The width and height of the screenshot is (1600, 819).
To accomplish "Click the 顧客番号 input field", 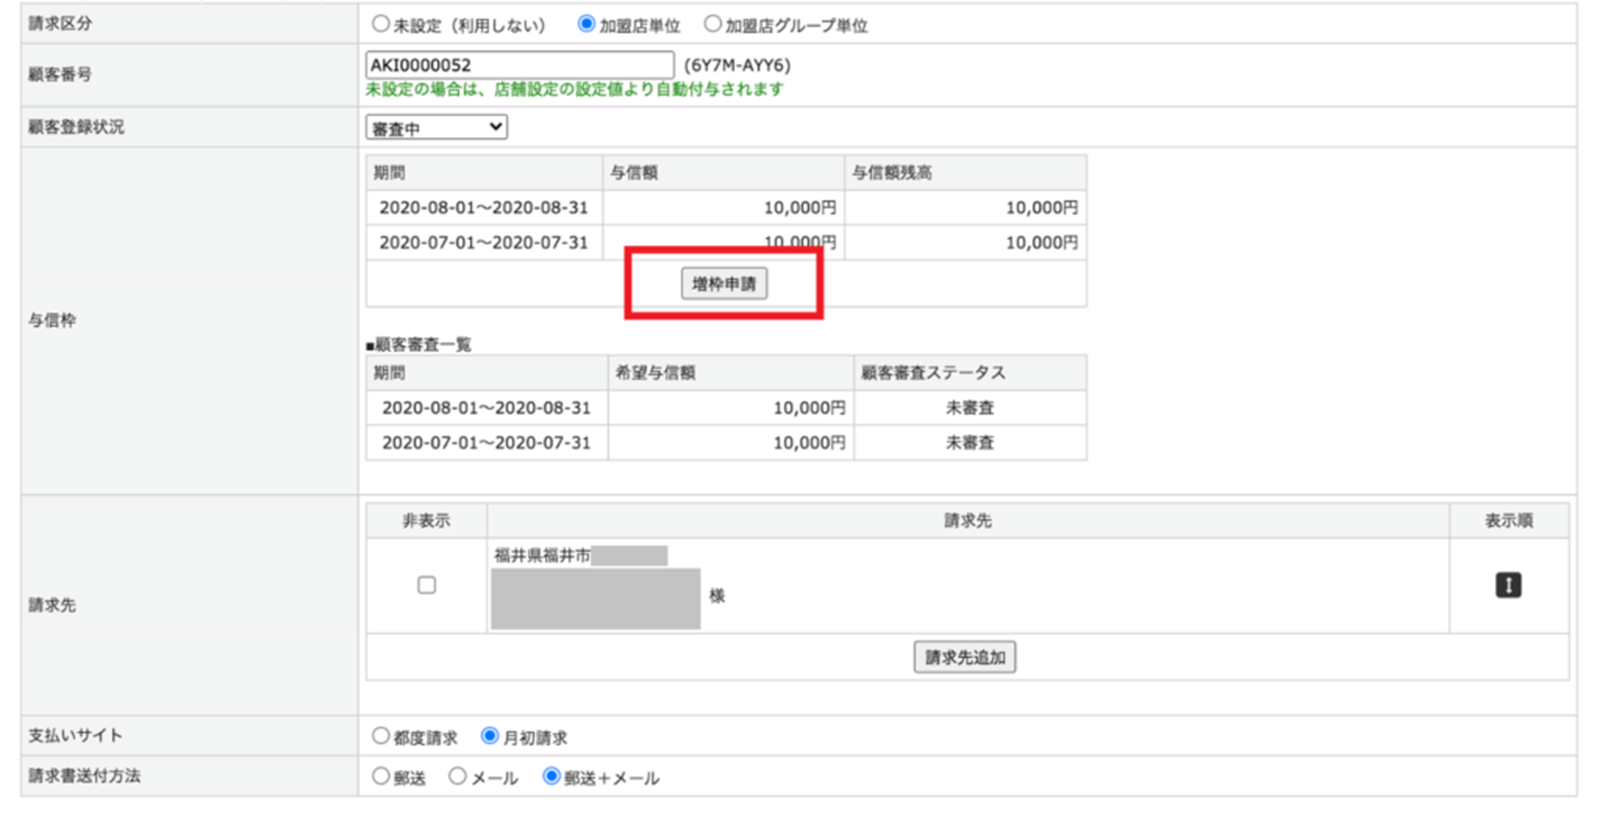I will pos(519,65).
